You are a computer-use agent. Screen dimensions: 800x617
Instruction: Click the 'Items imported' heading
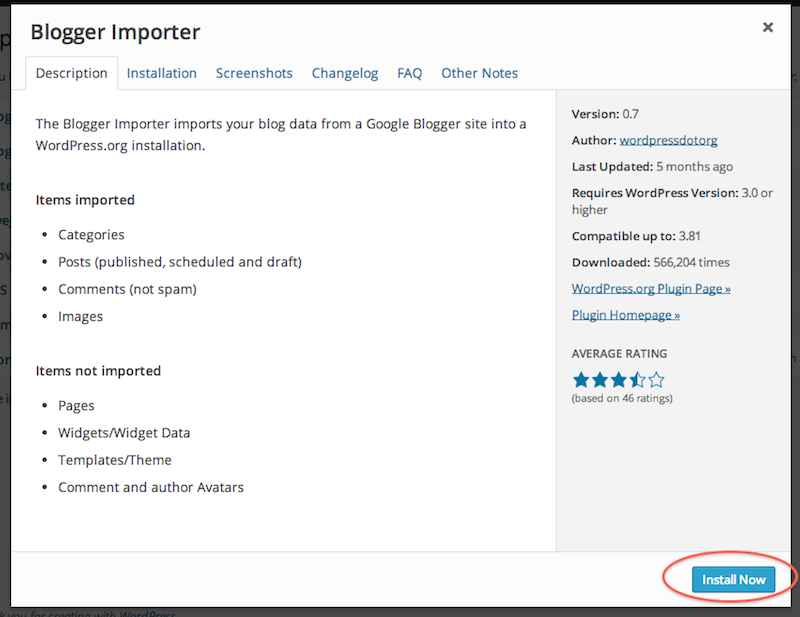85,199
